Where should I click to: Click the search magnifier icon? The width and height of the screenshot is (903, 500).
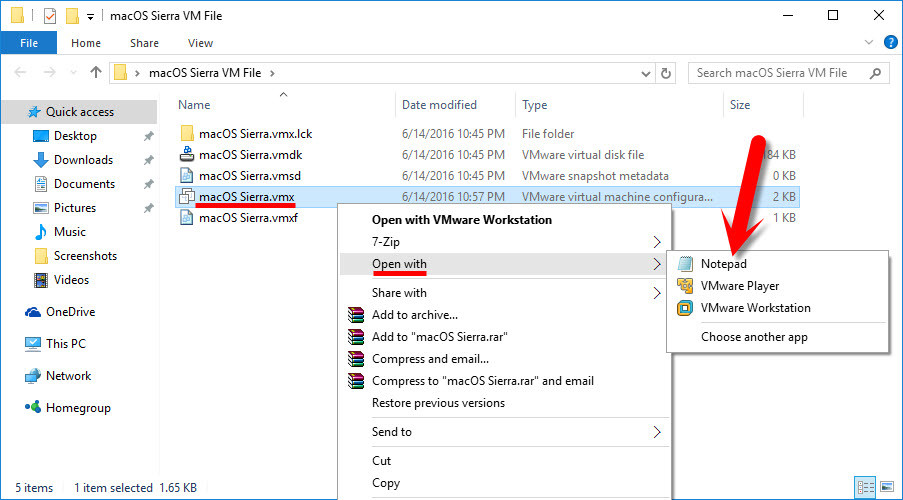875,73
